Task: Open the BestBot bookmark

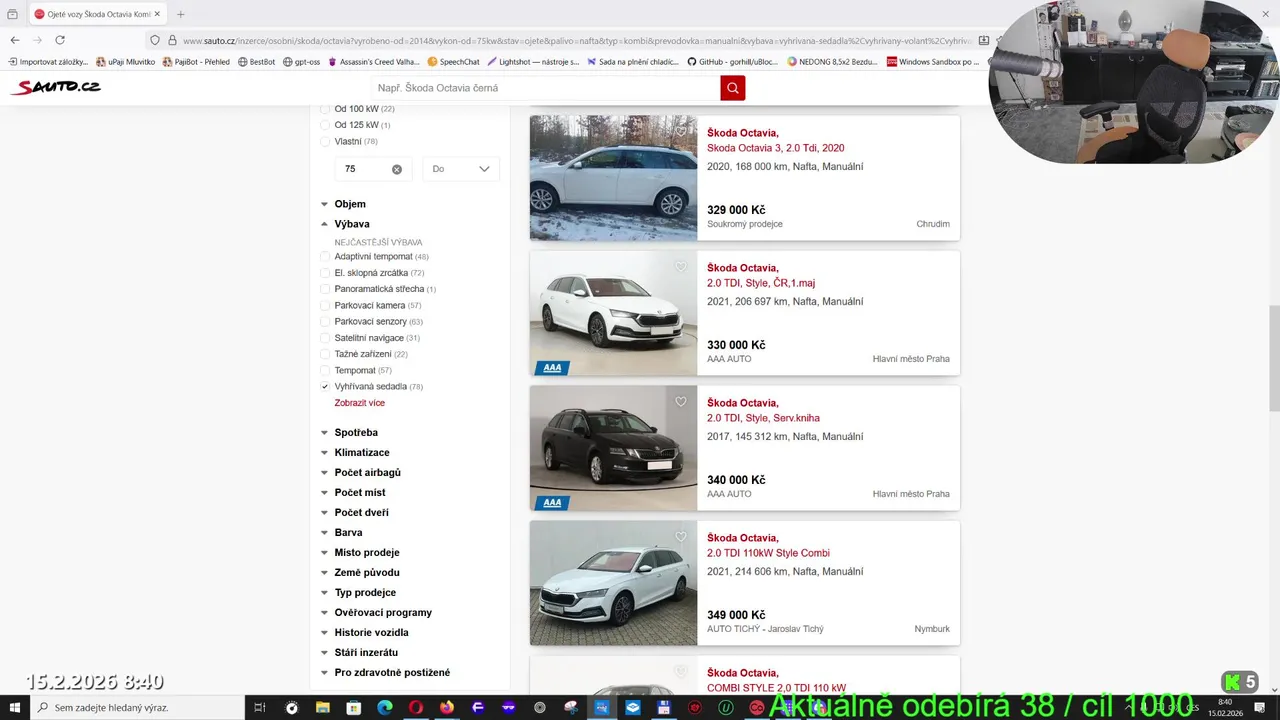Action: pyautogui.click(x=256, y=62)
